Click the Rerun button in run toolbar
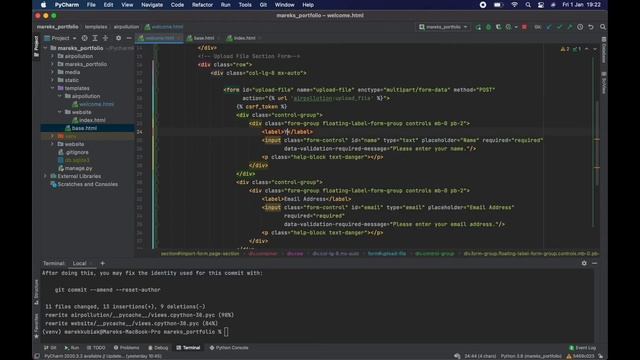This screenshot has height=360, width=640. (478, 27)
